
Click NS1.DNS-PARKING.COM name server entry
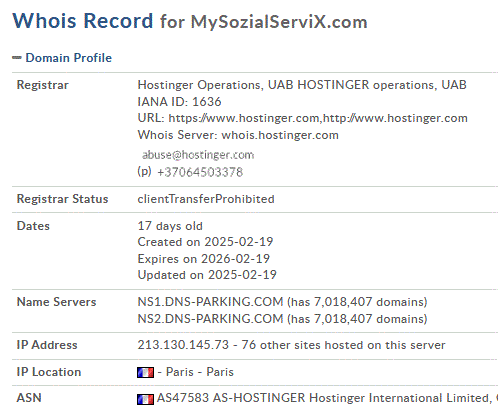[x=282, y=302]
